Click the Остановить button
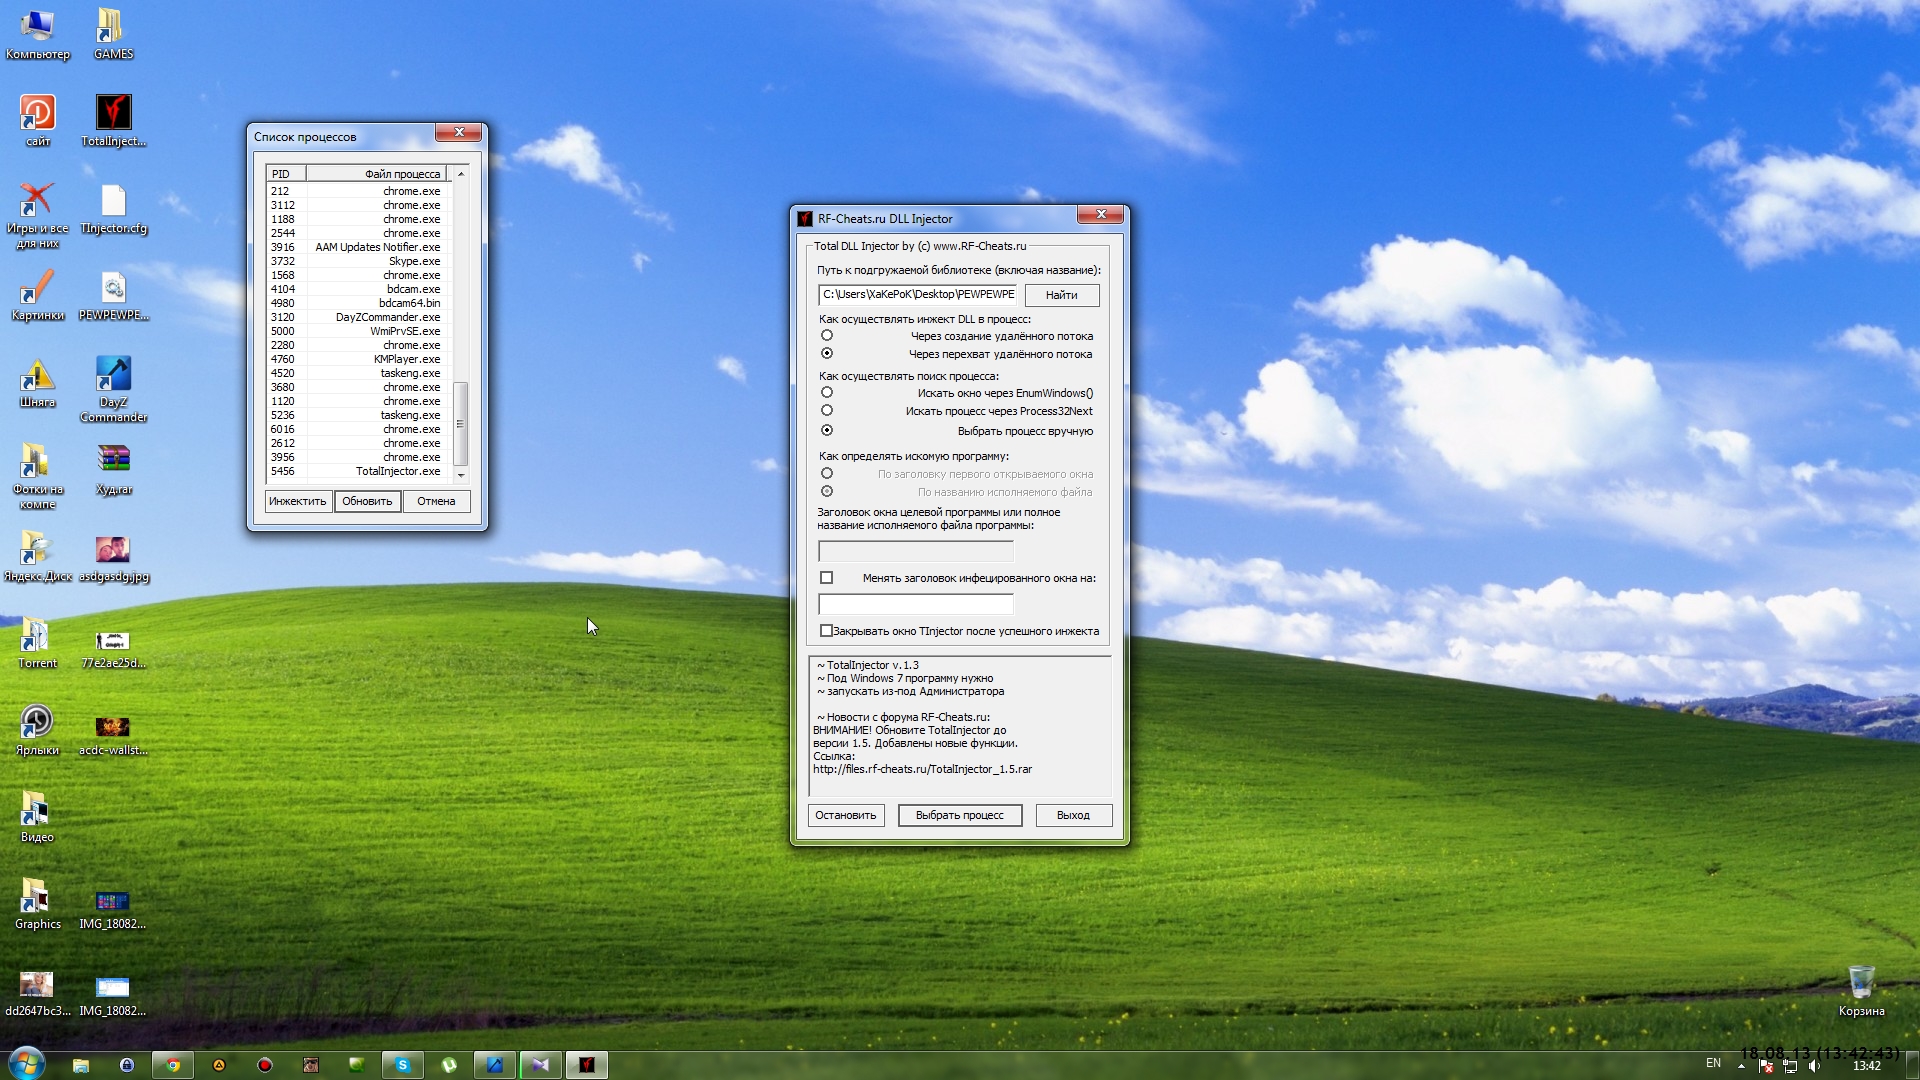 pyautogui.click(x=846, y=816)
